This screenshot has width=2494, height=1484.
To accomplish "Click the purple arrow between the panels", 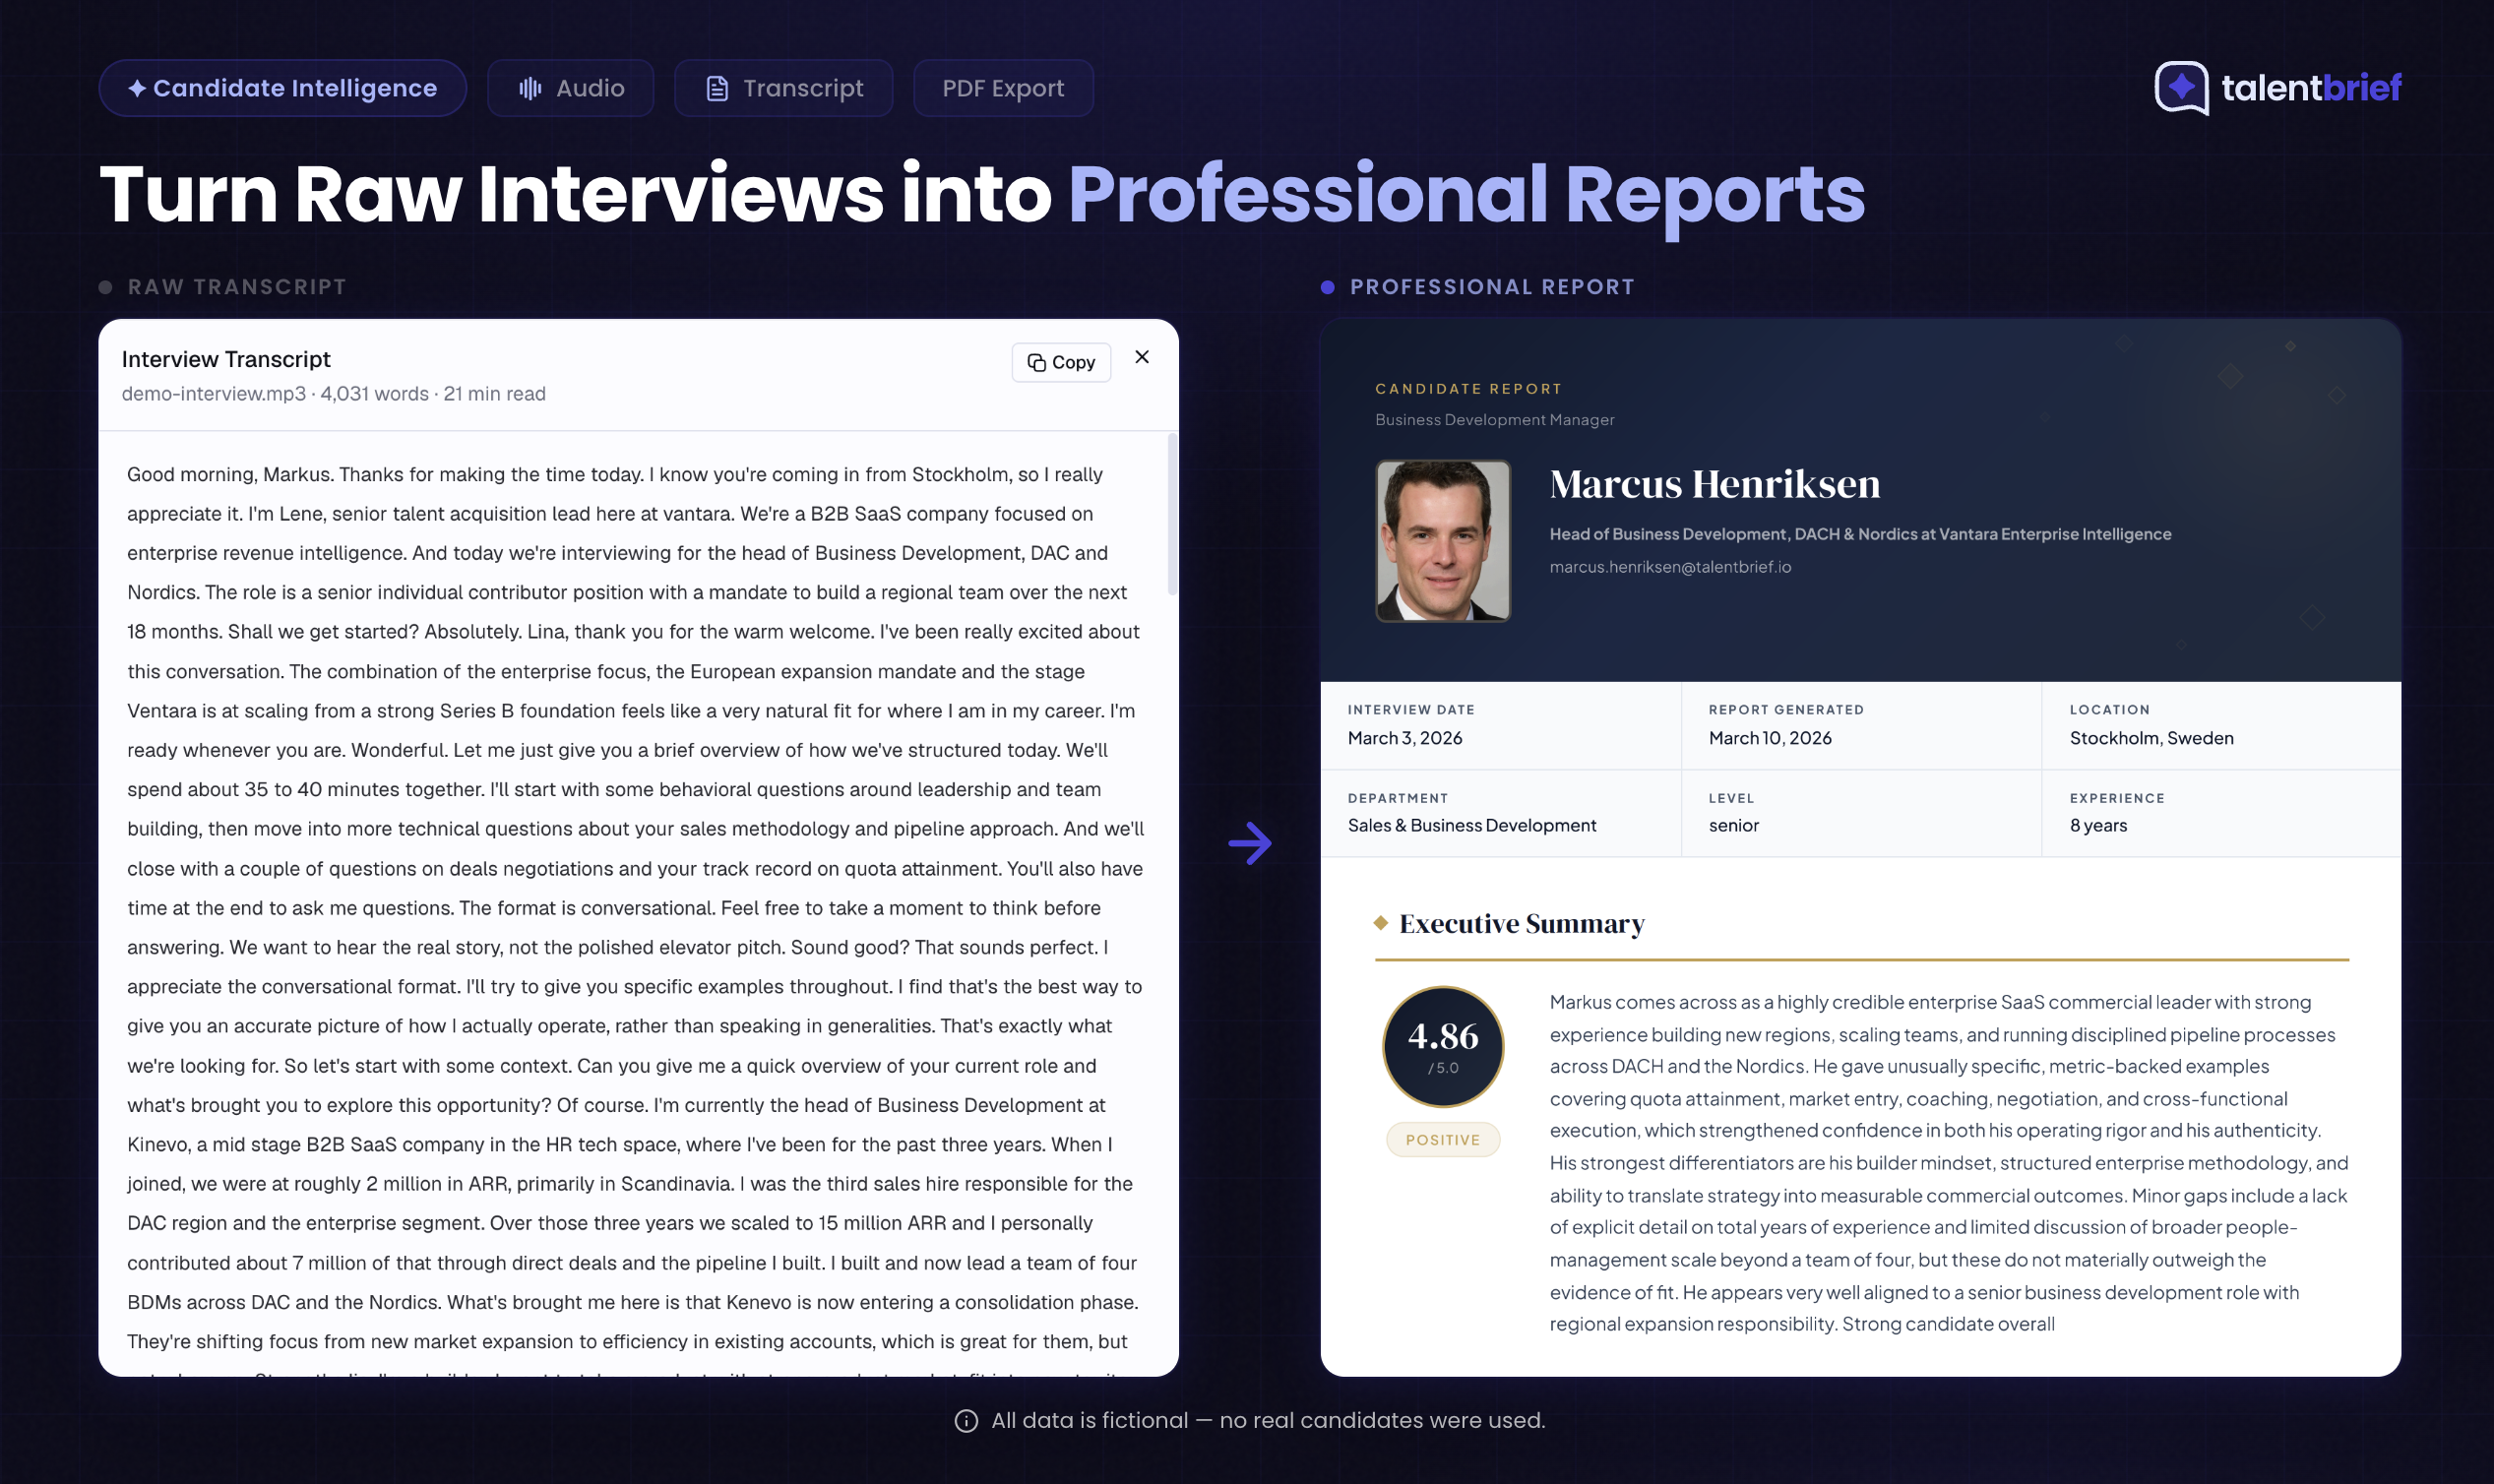I will [x=1251, y=843].
